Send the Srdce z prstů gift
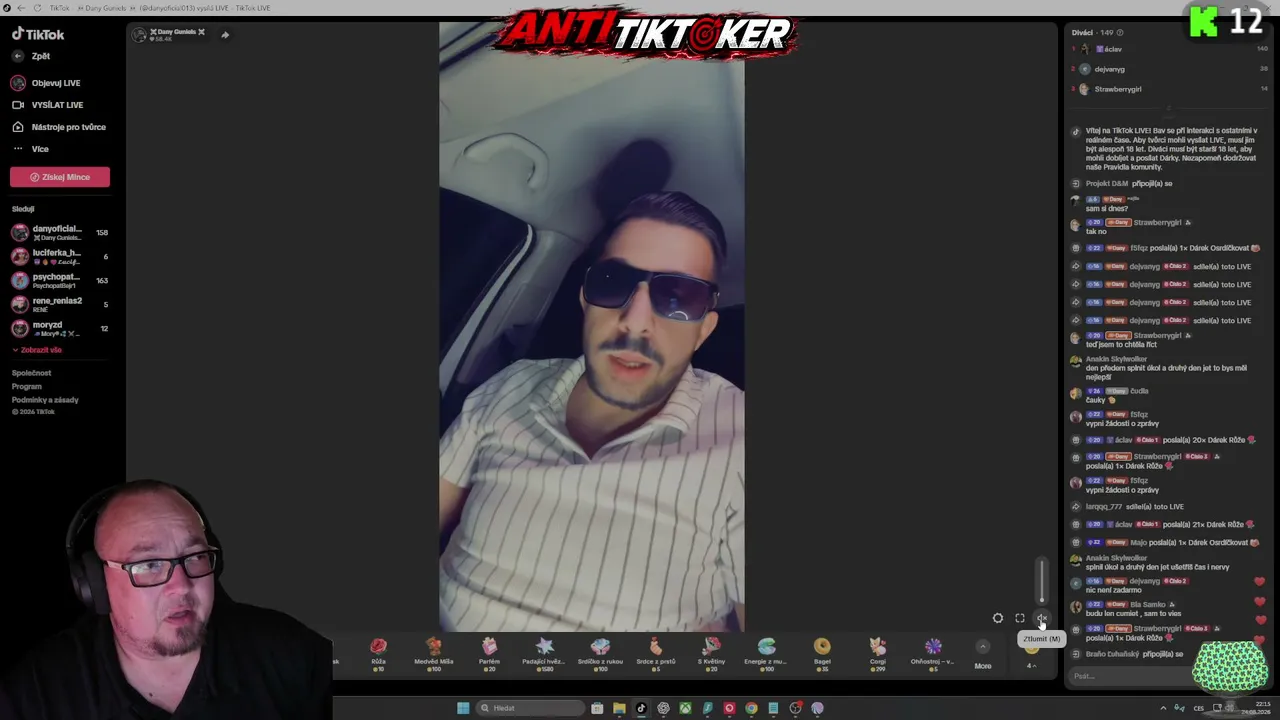1280x720 pixels. coord(656,653)
